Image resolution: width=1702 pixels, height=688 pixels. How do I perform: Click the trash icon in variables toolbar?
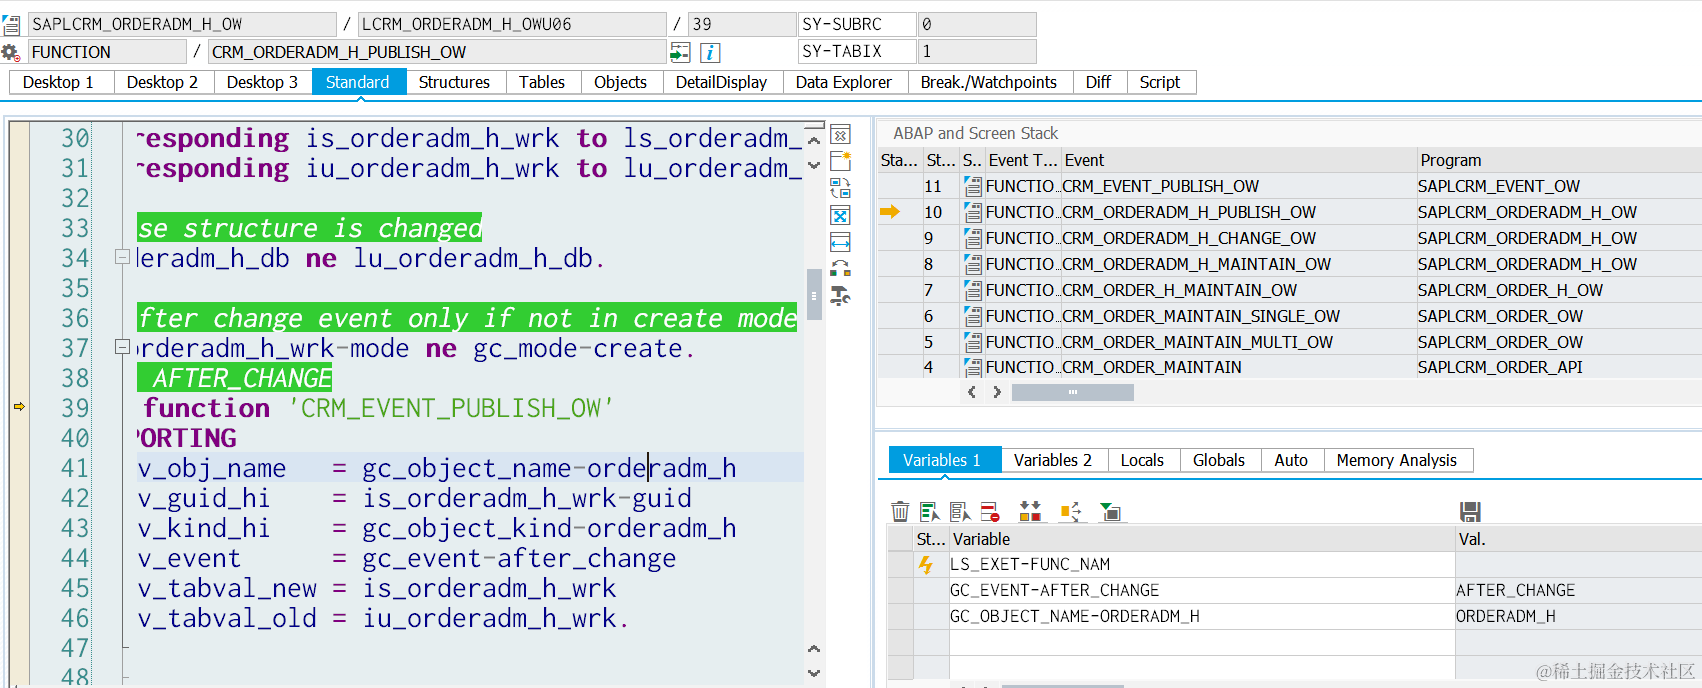point(900,512)
